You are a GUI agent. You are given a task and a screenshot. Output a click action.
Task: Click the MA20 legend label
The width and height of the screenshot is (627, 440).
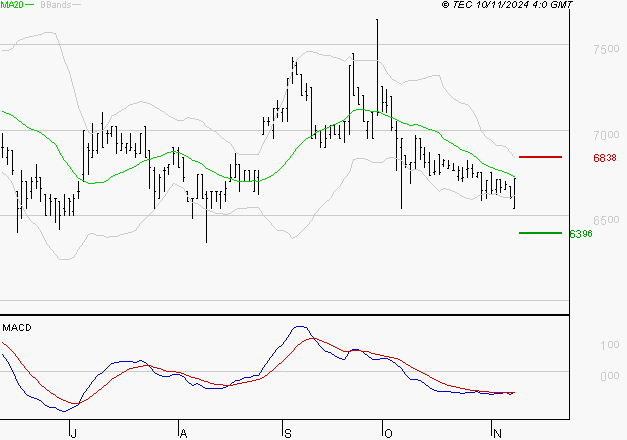click(x=12, y=5)
